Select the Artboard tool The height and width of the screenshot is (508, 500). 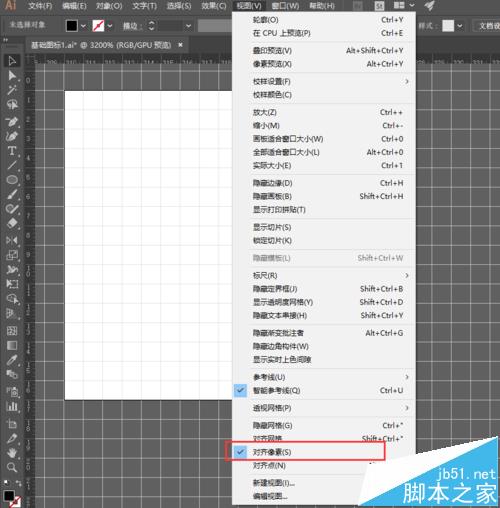12,423
